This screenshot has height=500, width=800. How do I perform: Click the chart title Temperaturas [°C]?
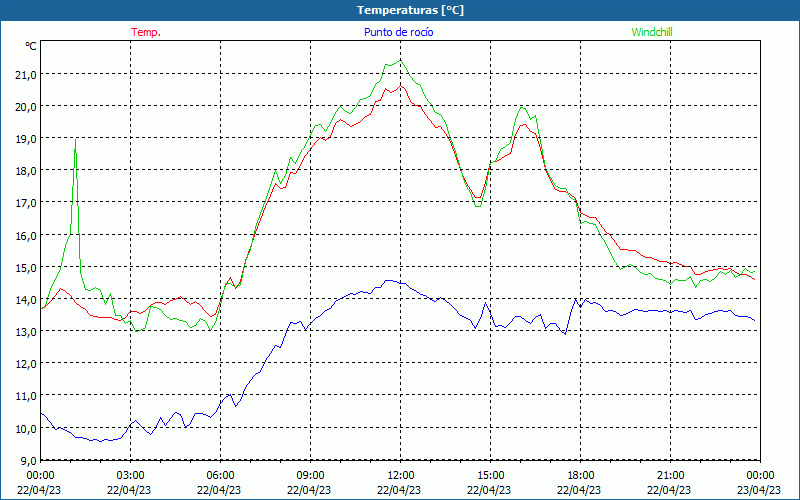(410, 10)
